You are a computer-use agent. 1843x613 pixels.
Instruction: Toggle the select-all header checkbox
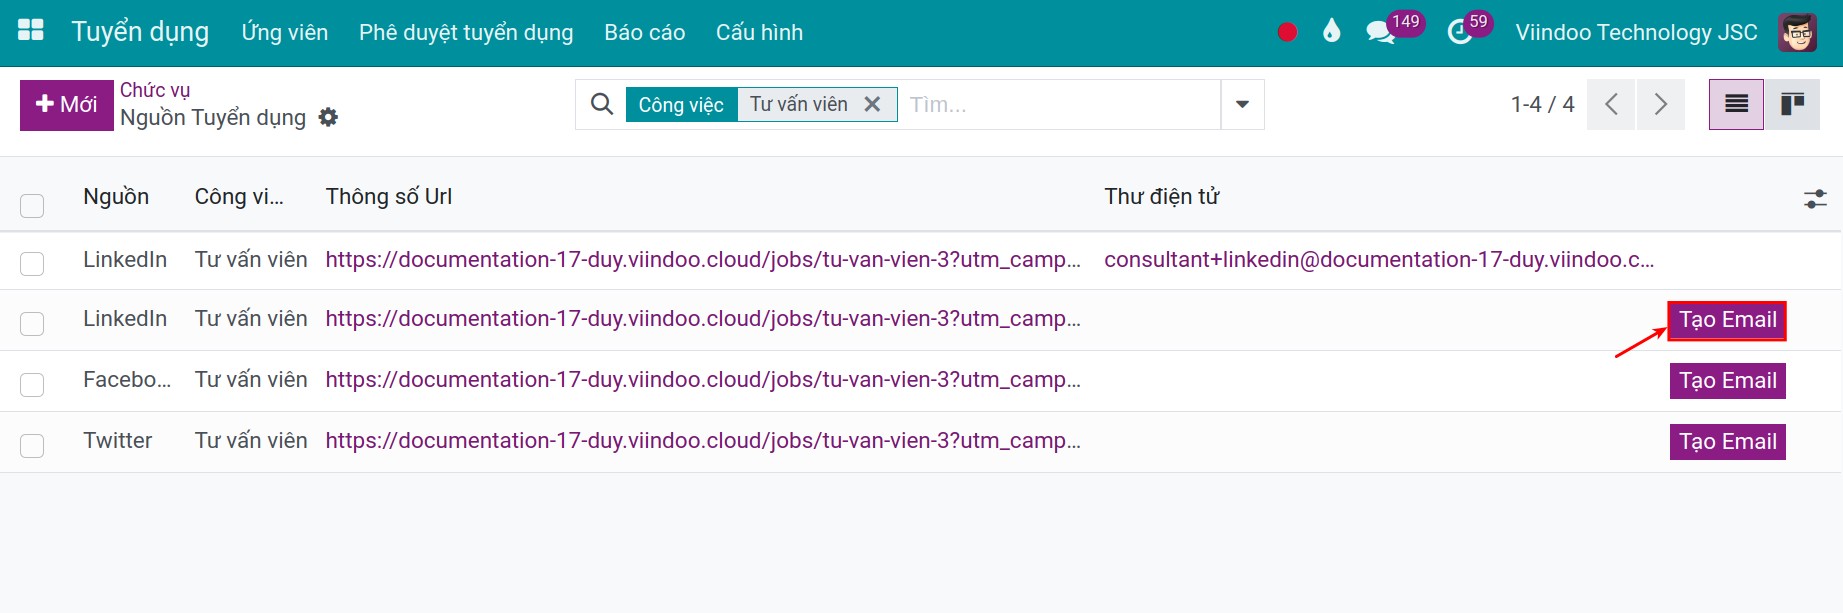coord(32,205)
